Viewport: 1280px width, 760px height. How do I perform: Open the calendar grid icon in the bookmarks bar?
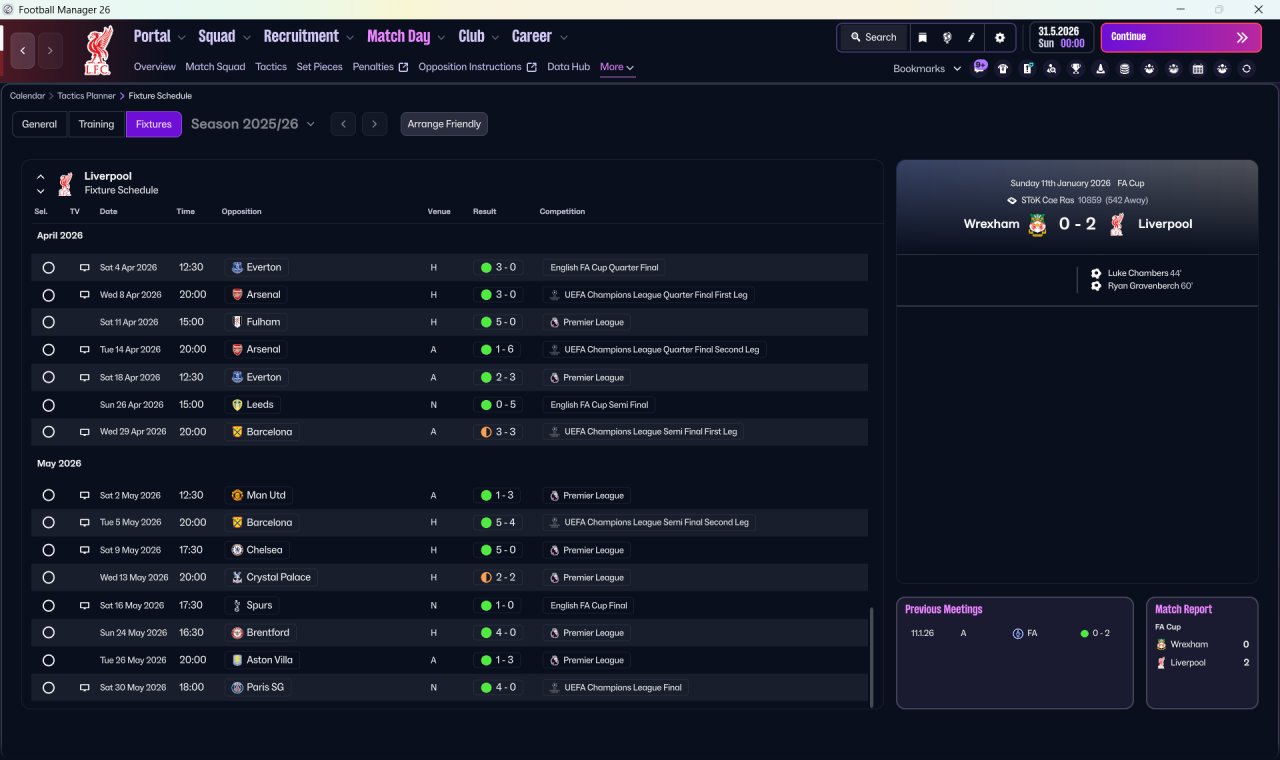[1198, 69]
